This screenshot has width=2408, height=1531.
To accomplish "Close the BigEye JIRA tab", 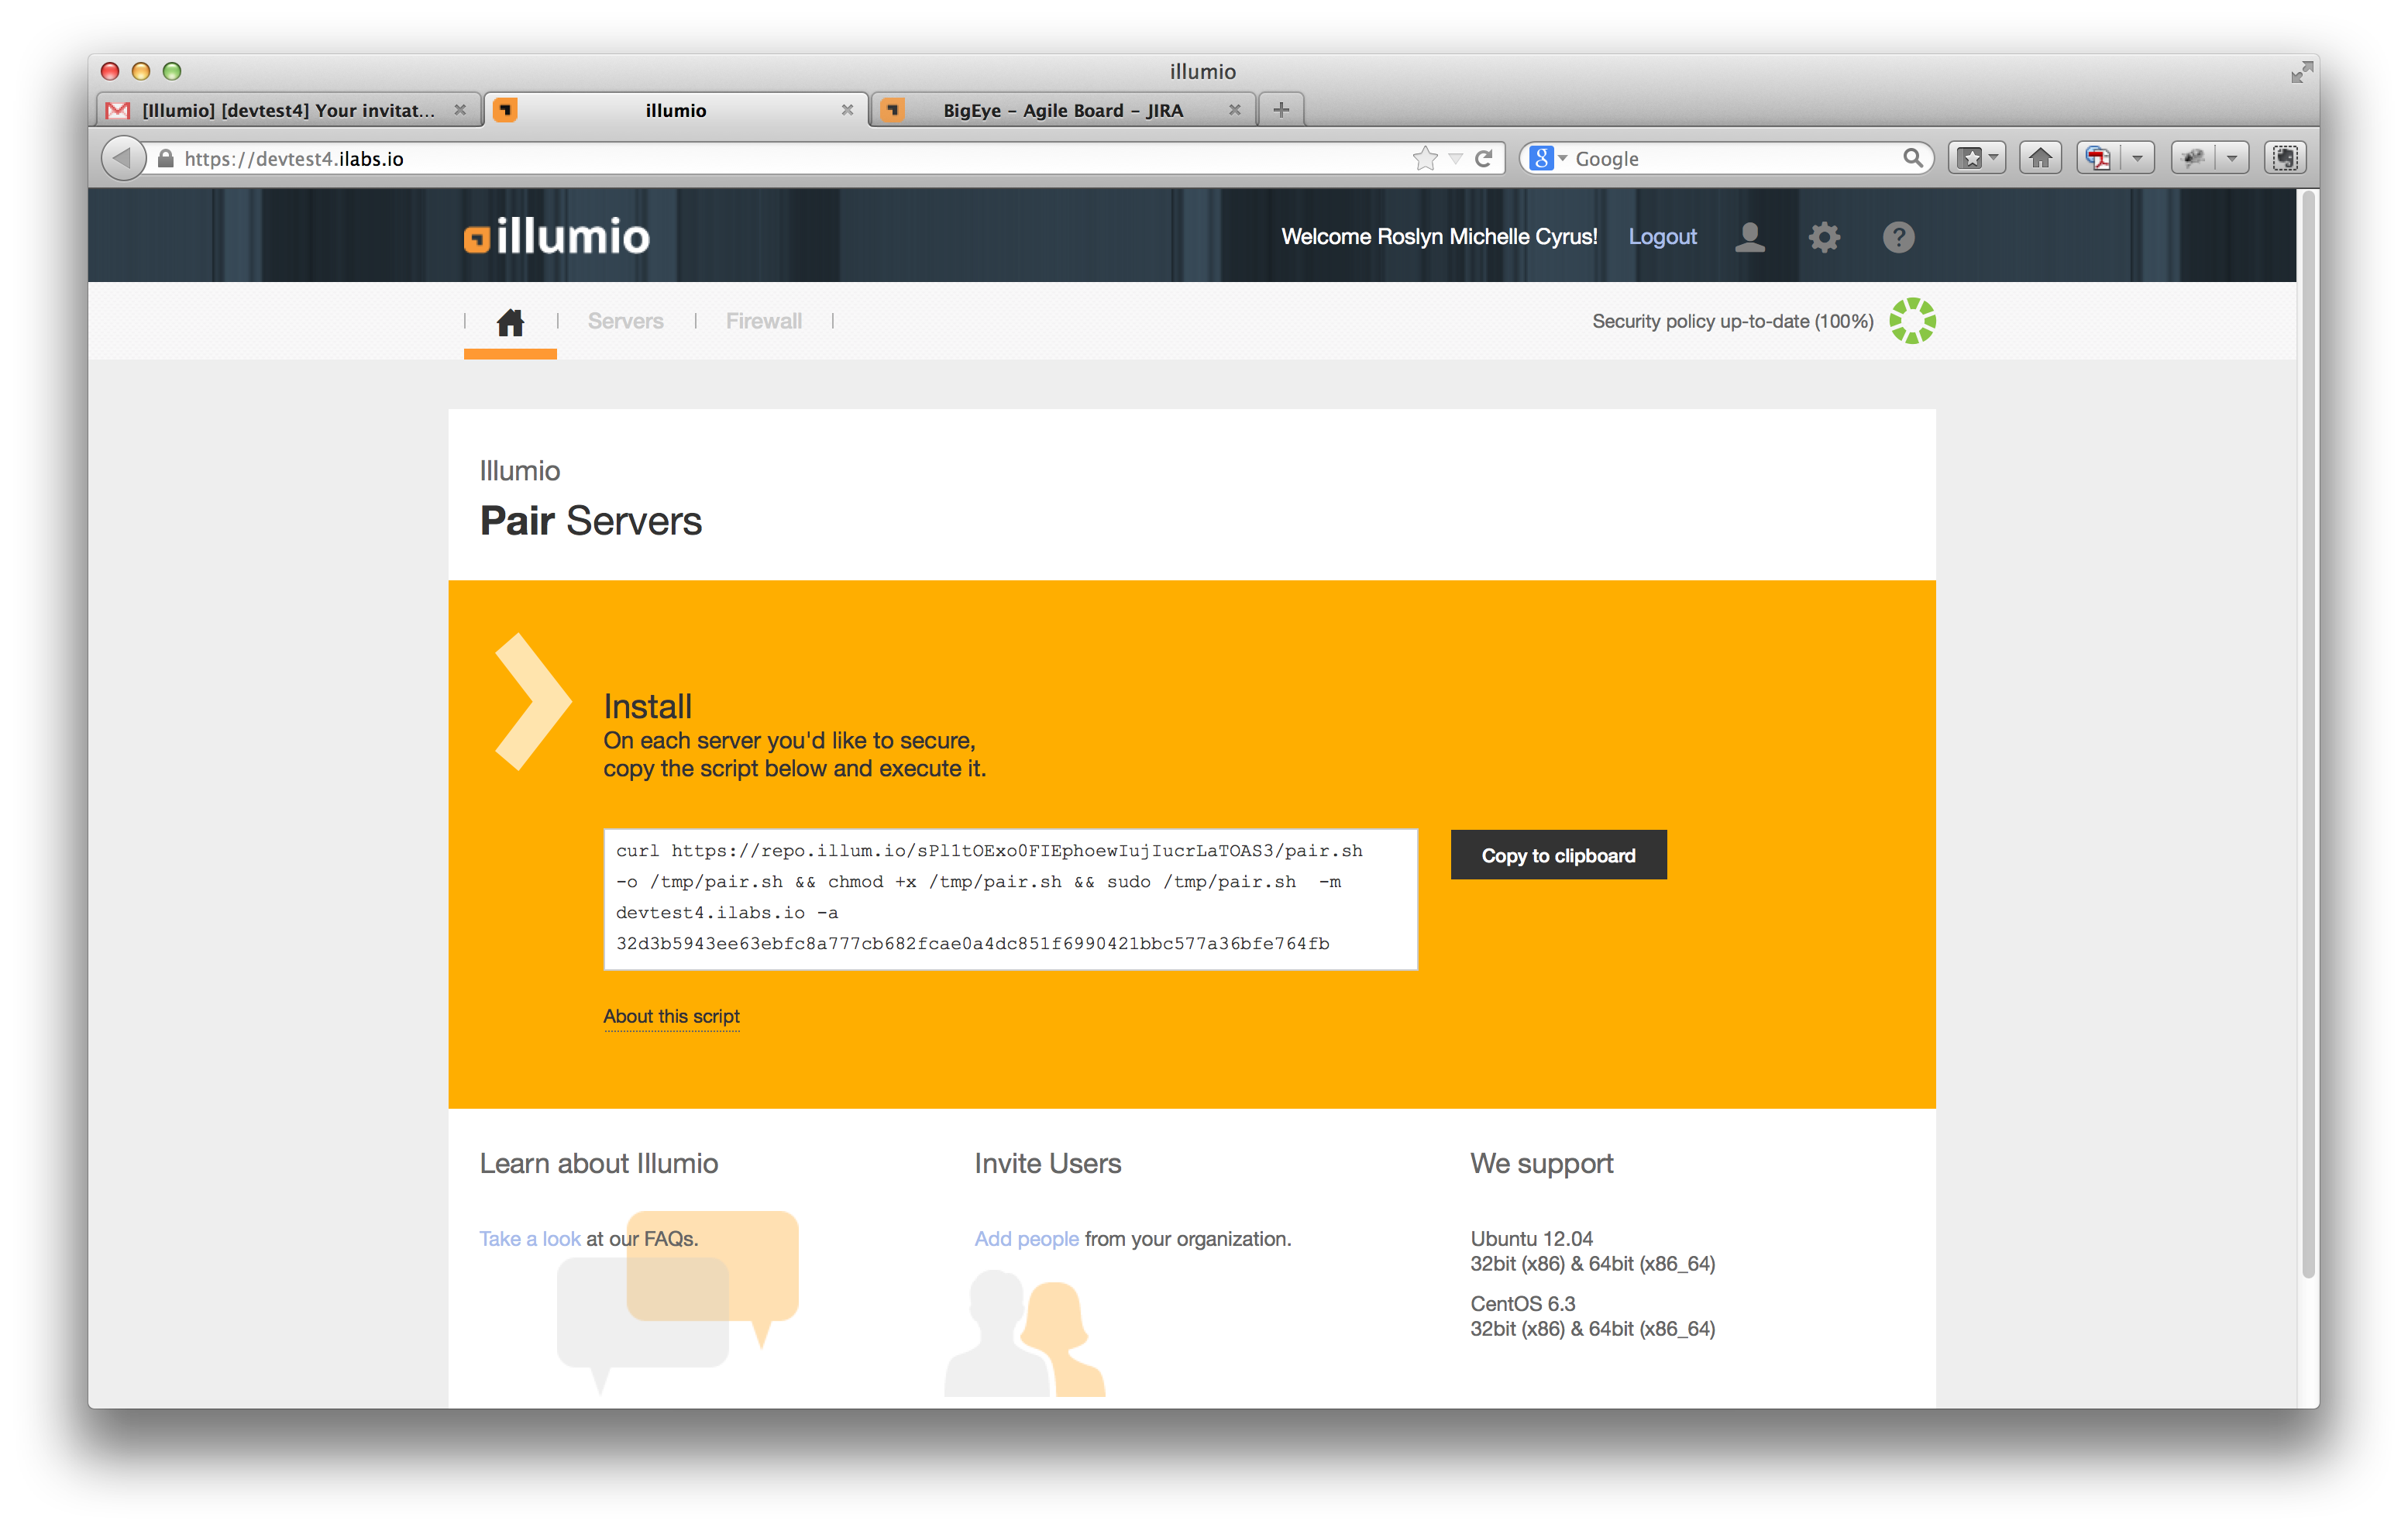I will tap(1234, 110).
